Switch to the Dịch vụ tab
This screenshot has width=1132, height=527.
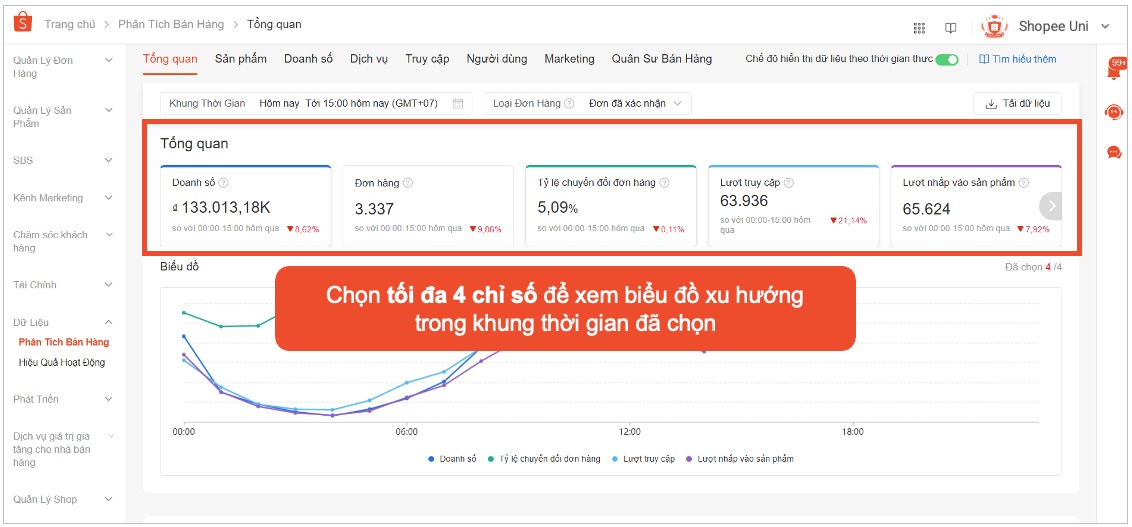(369, 58)
